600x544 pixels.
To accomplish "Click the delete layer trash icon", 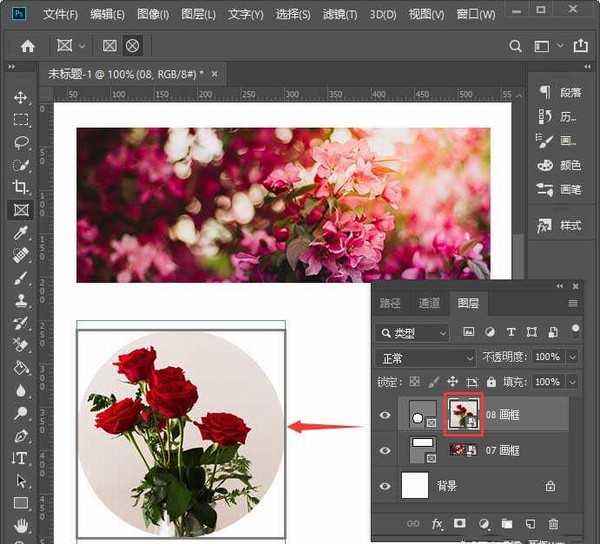I will point(553,523).
